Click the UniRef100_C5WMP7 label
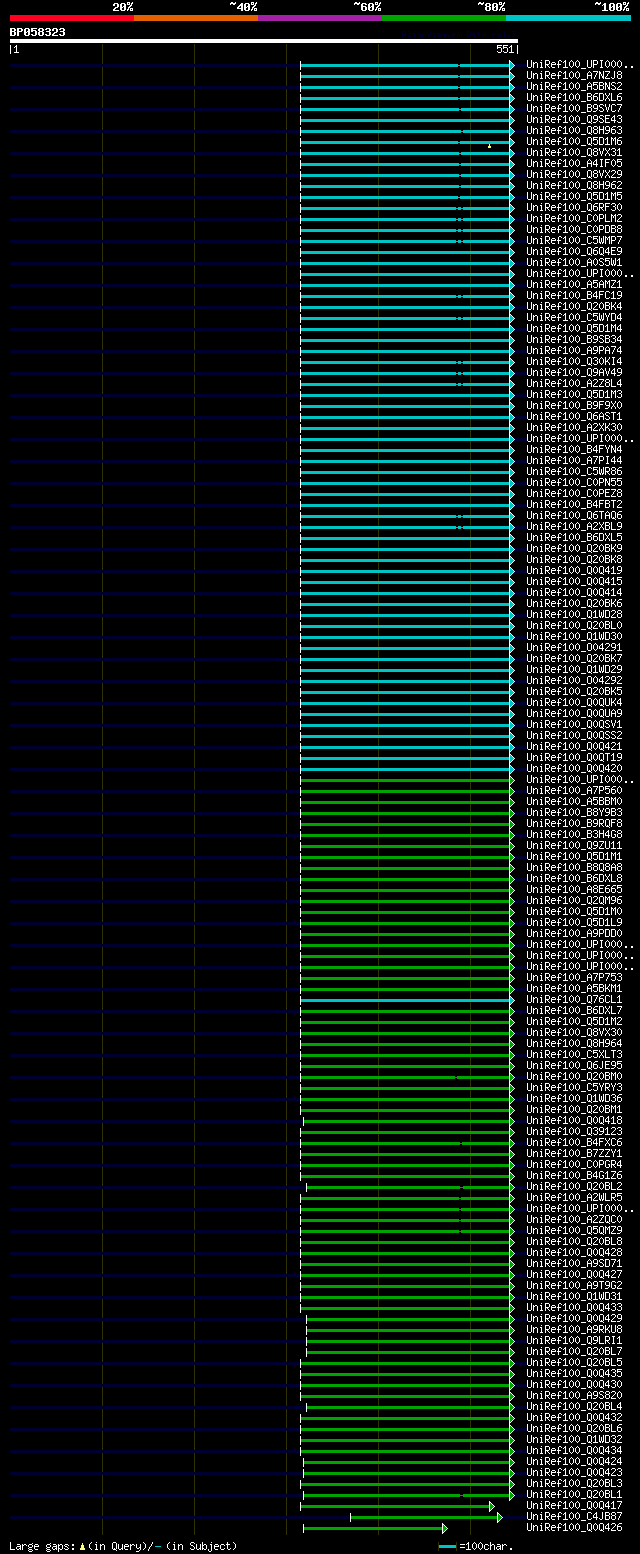This screenshot has height=1554, width=640. pyautogui.click(x=574, y=240)
